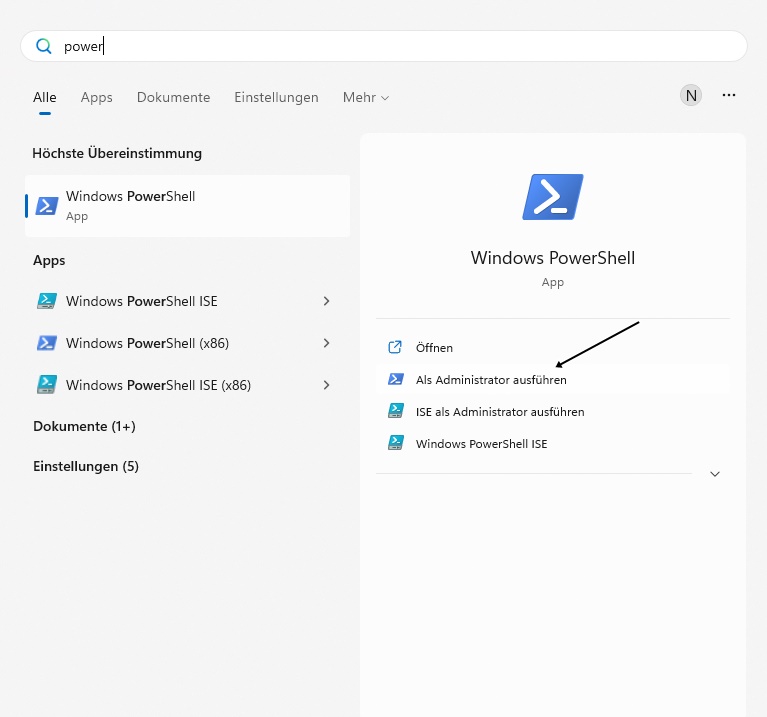The height and width of the screenshot is (717, 767).
Task: Expand Windows PowerShell ISE (x86) chevron
Action: (x=326, y=385)
